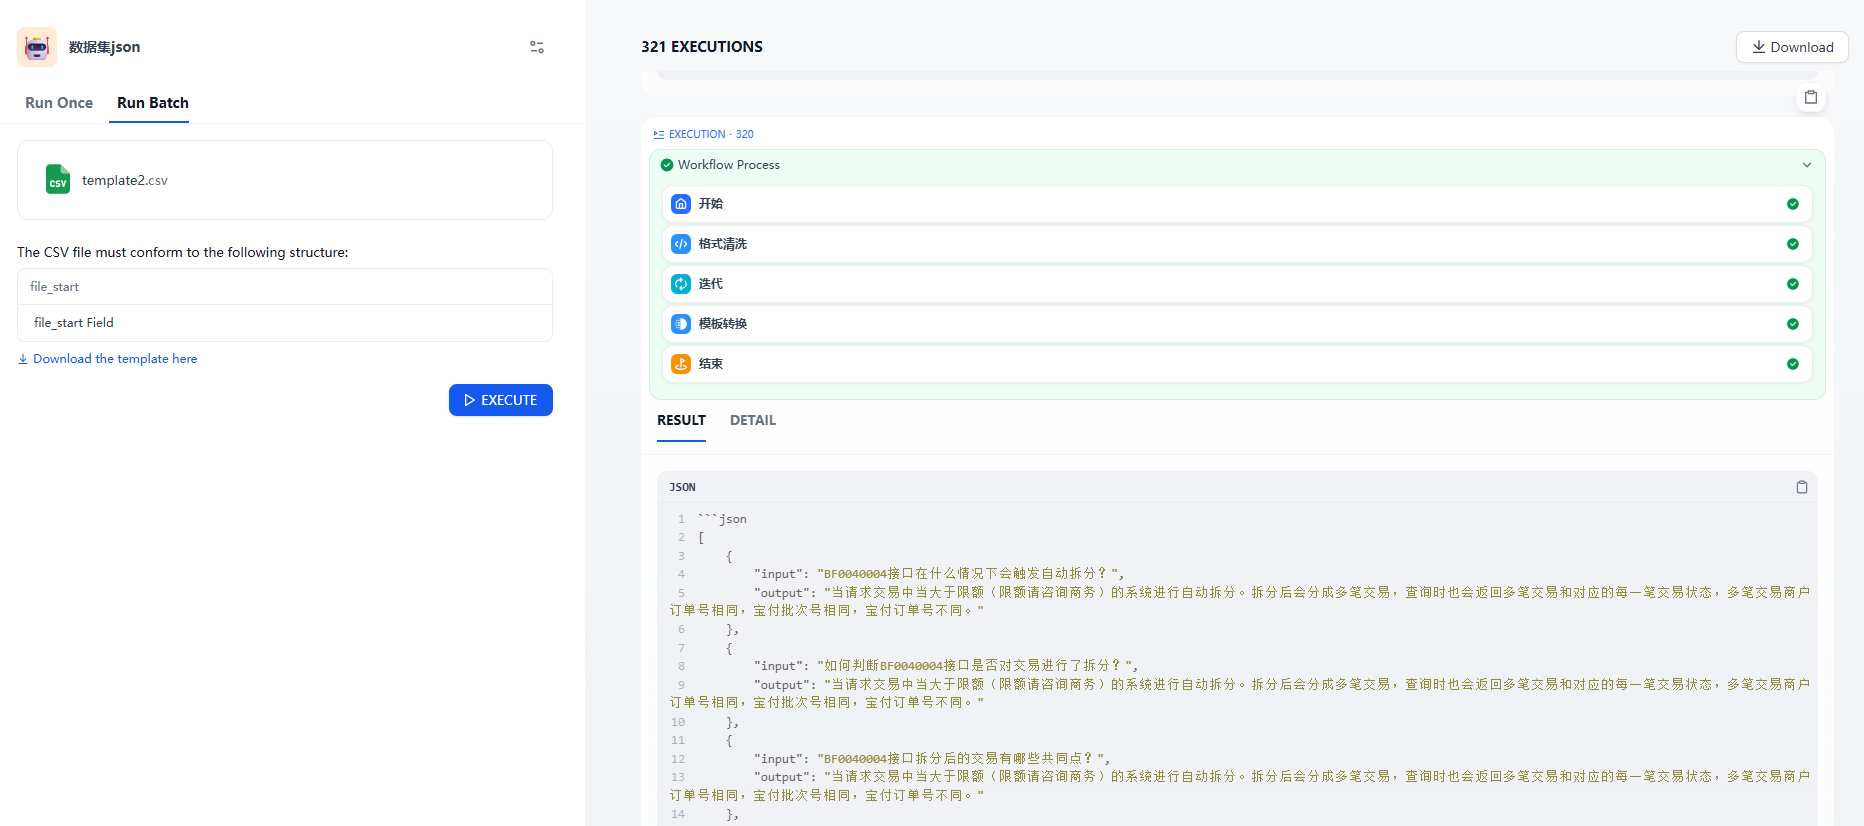1864x826 pixels.
Task: Copy the JSON result with the clipboard icon
Action: coord(1802,487)
